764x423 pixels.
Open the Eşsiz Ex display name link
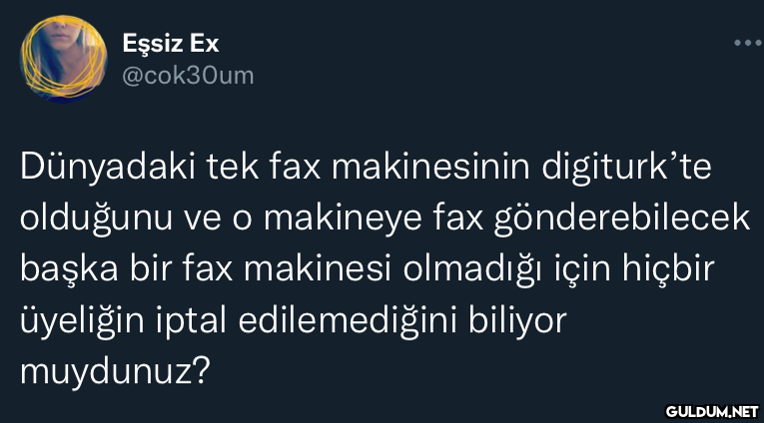click(x=171, y=45)
